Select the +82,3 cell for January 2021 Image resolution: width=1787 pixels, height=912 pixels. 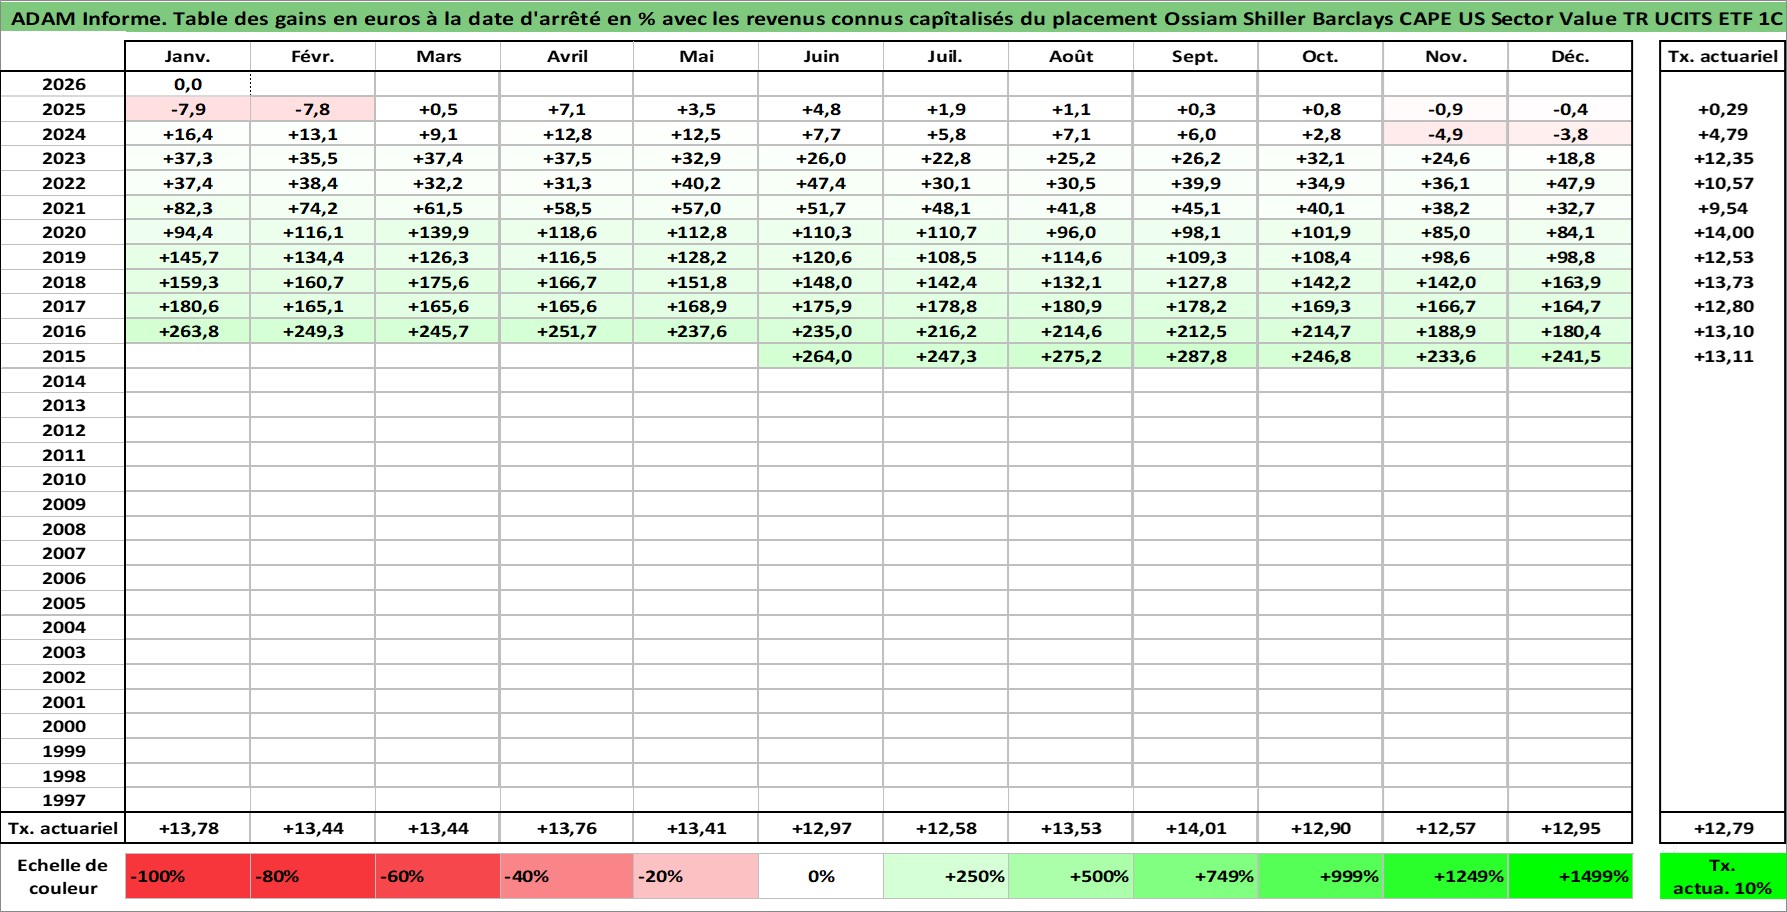point(188,208)
